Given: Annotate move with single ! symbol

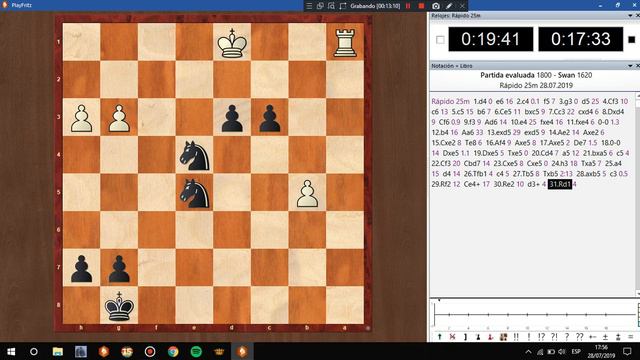Looking at the screenshot, I should click(529, 337).
